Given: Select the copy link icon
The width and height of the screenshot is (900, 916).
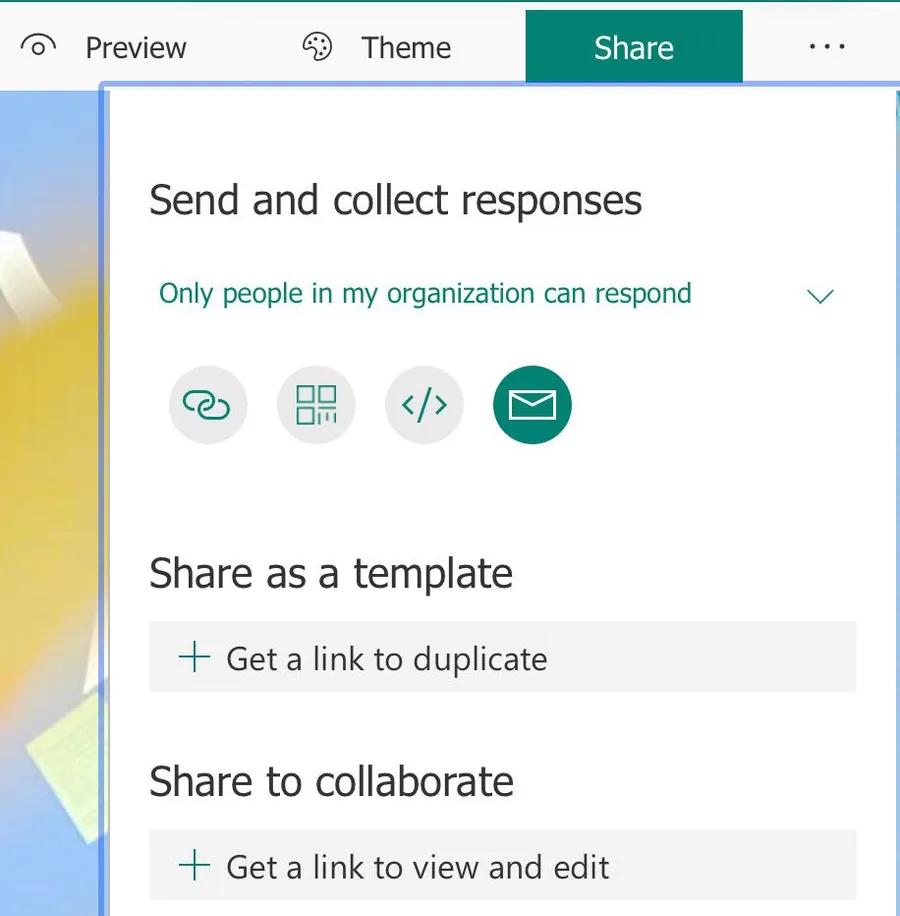Looking at the screenshot, I should tap(208, 405).
